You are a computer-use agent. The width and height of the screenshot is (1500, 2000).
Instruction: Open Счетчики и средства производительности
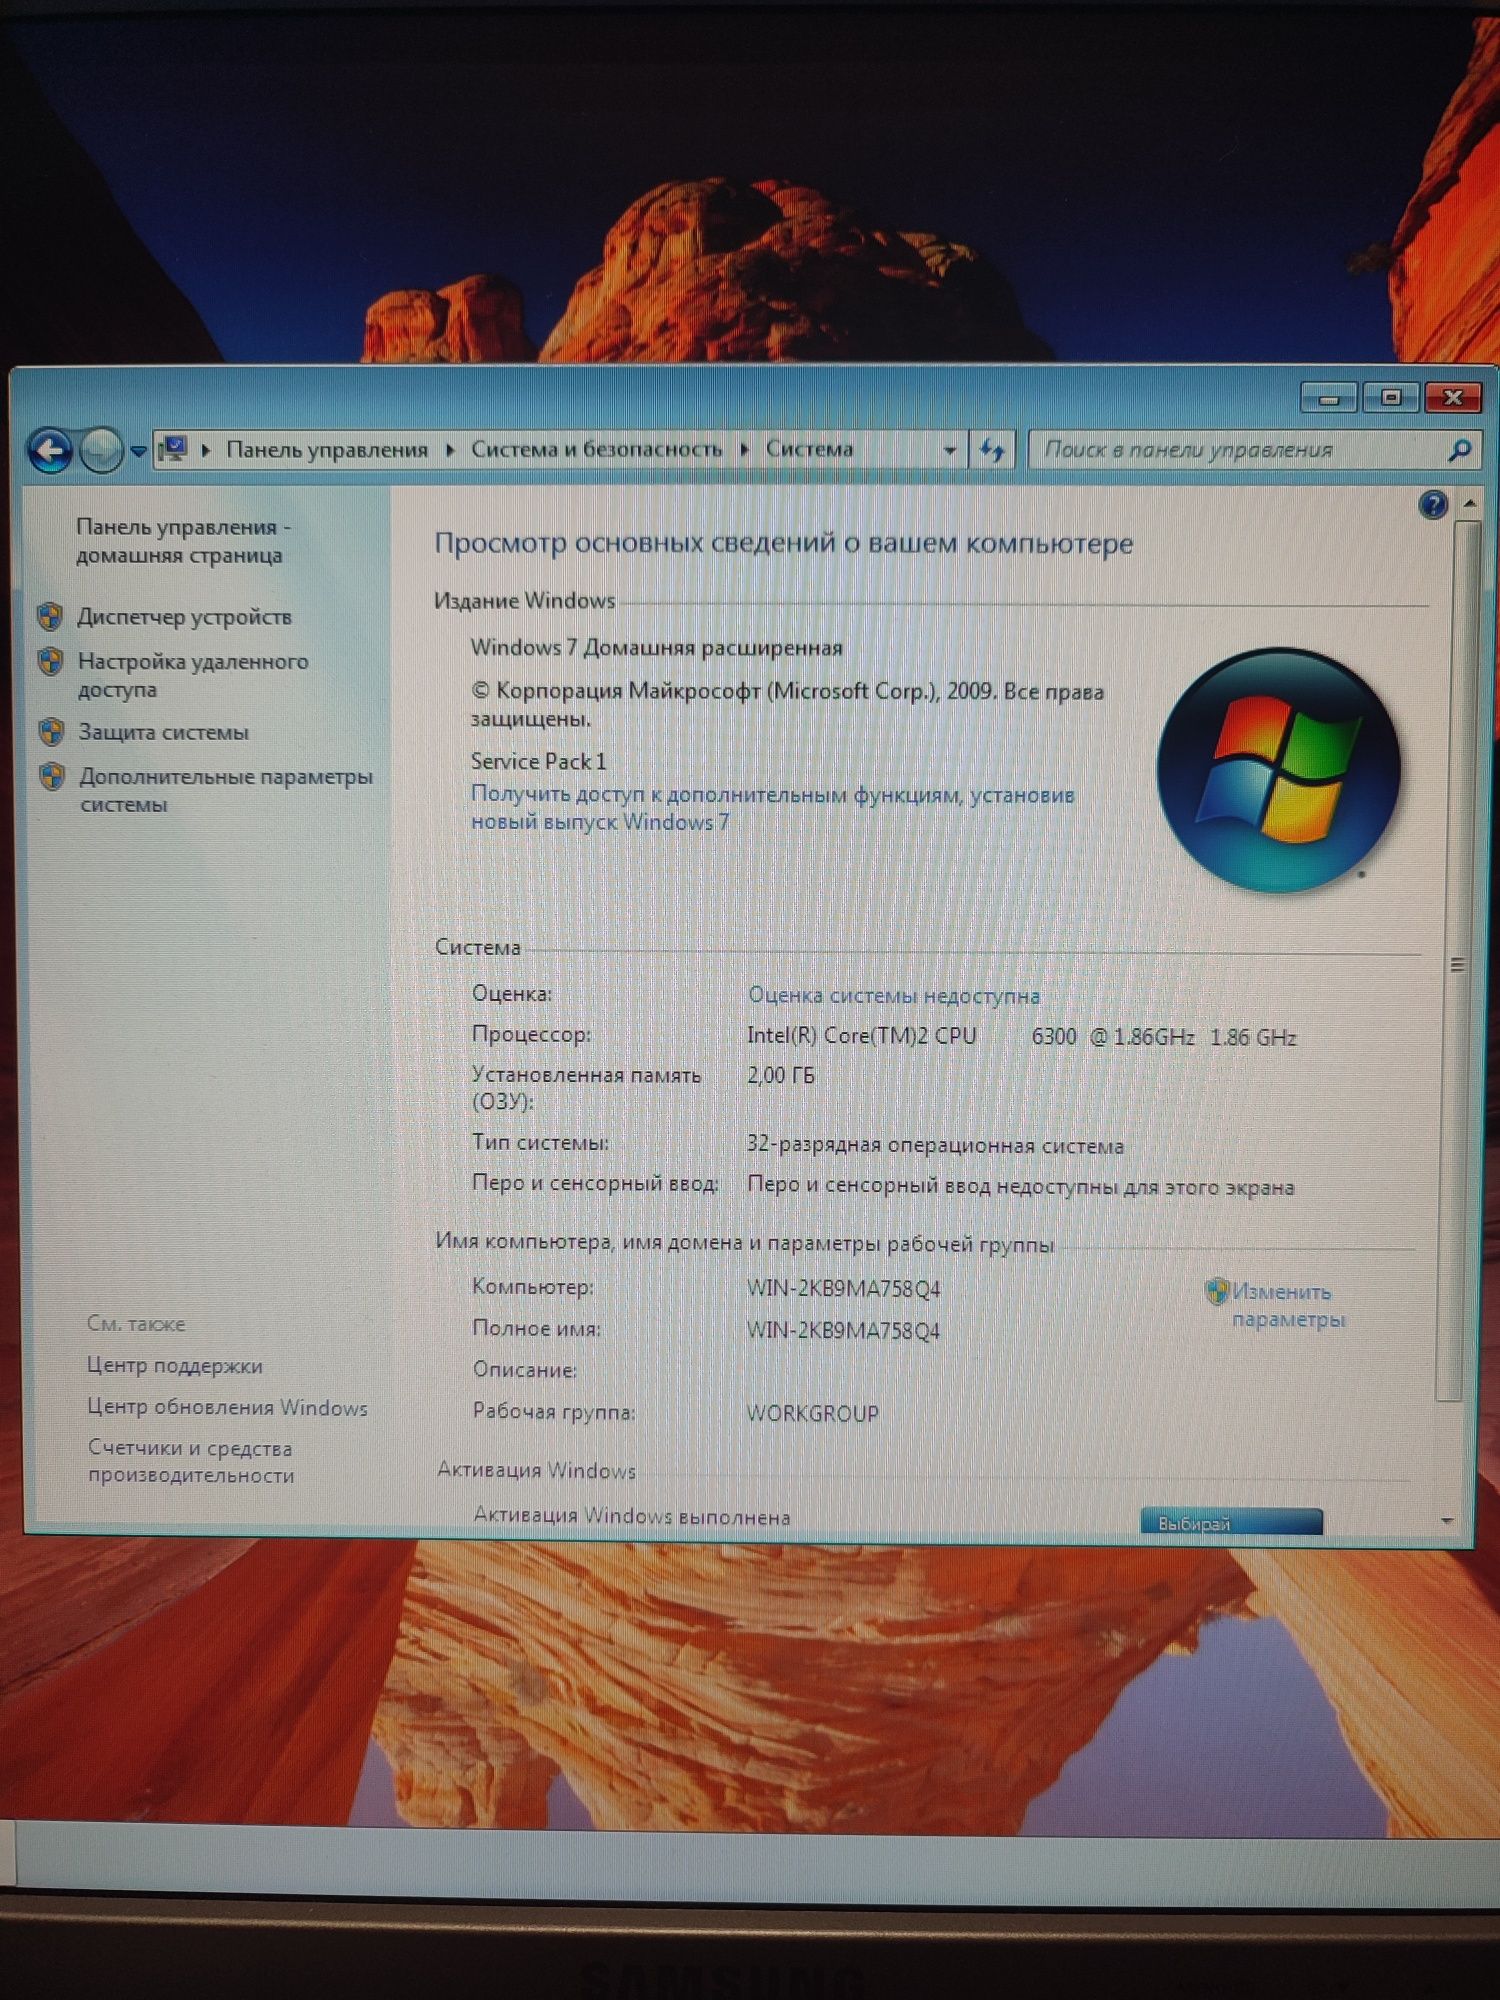click(191, 1461)
